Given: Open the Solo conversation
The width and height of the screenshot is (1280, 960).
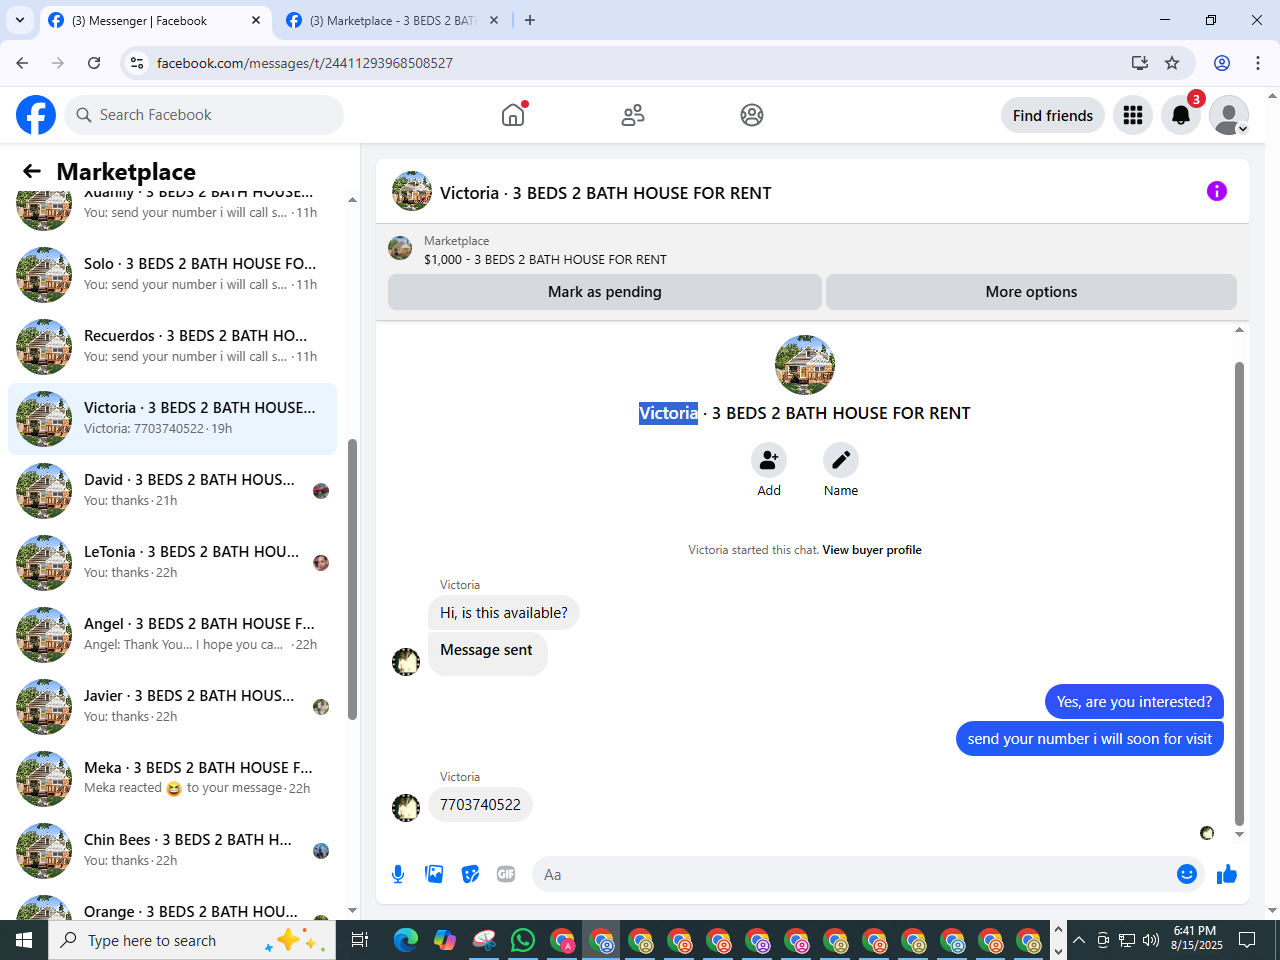Looking at the screenshot, I should pyautogui.click(x=172, y=274).
